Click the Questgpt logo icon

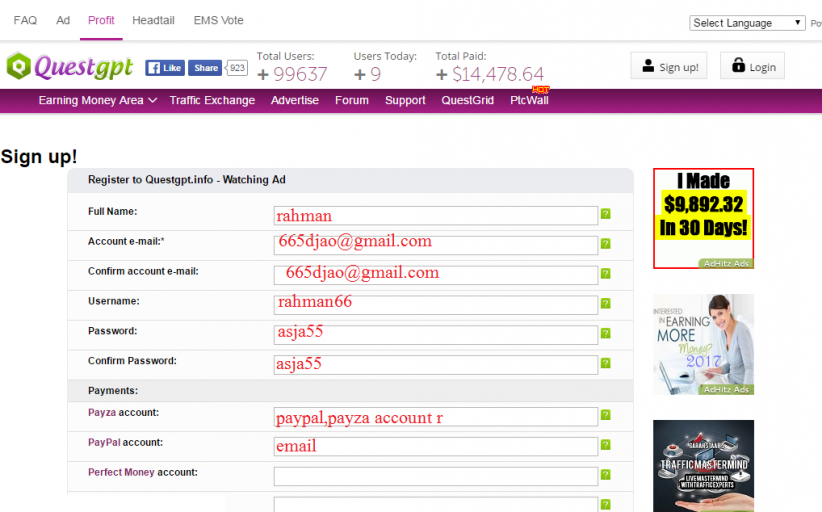19,67
